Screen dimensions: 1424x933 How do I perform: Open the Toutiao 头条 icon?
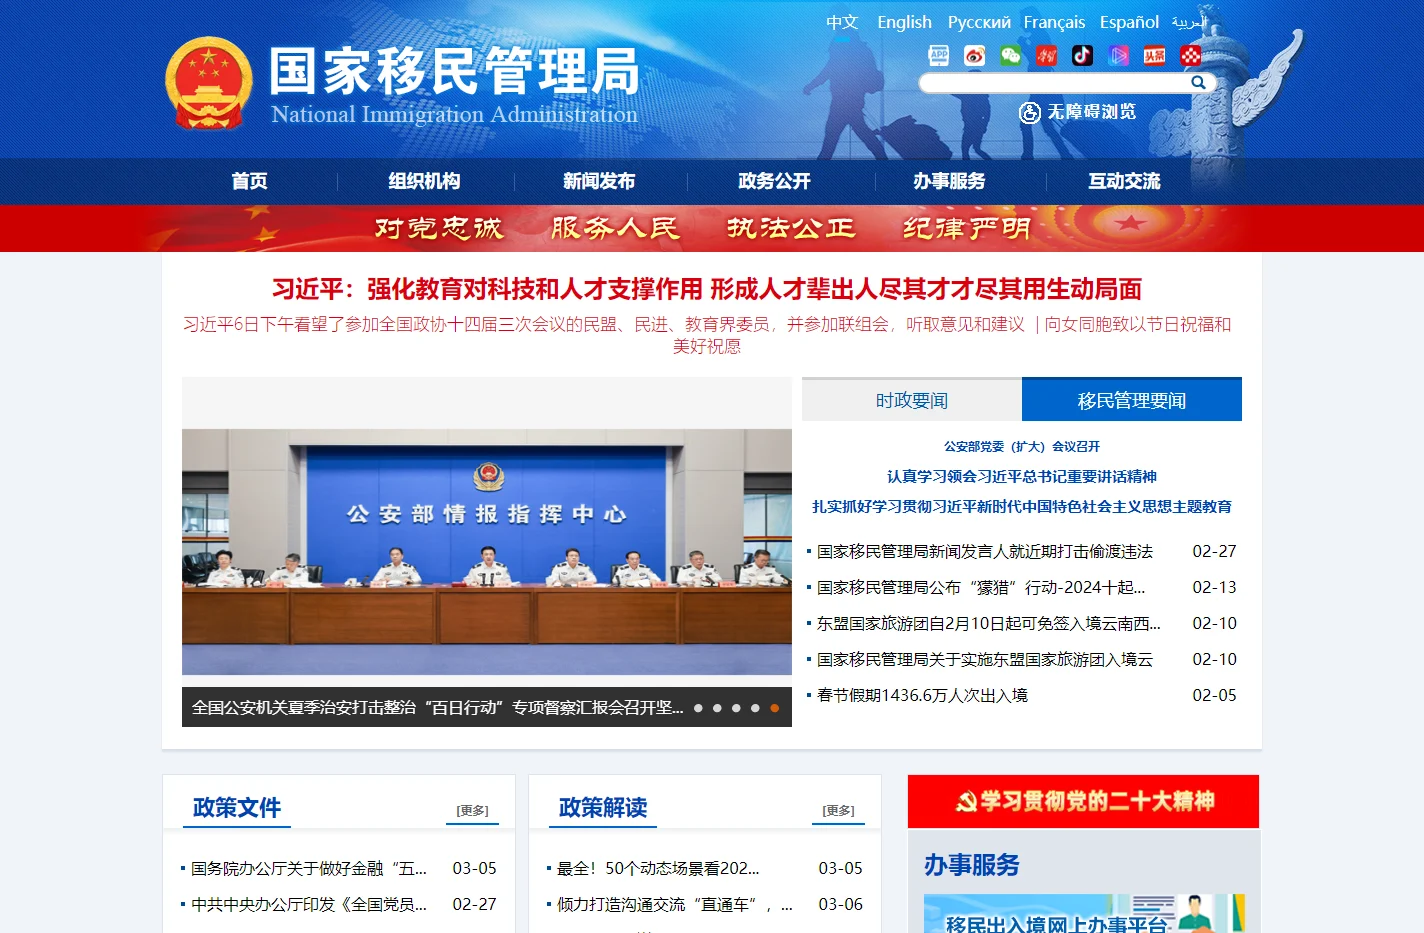[x=1155, y=56]
